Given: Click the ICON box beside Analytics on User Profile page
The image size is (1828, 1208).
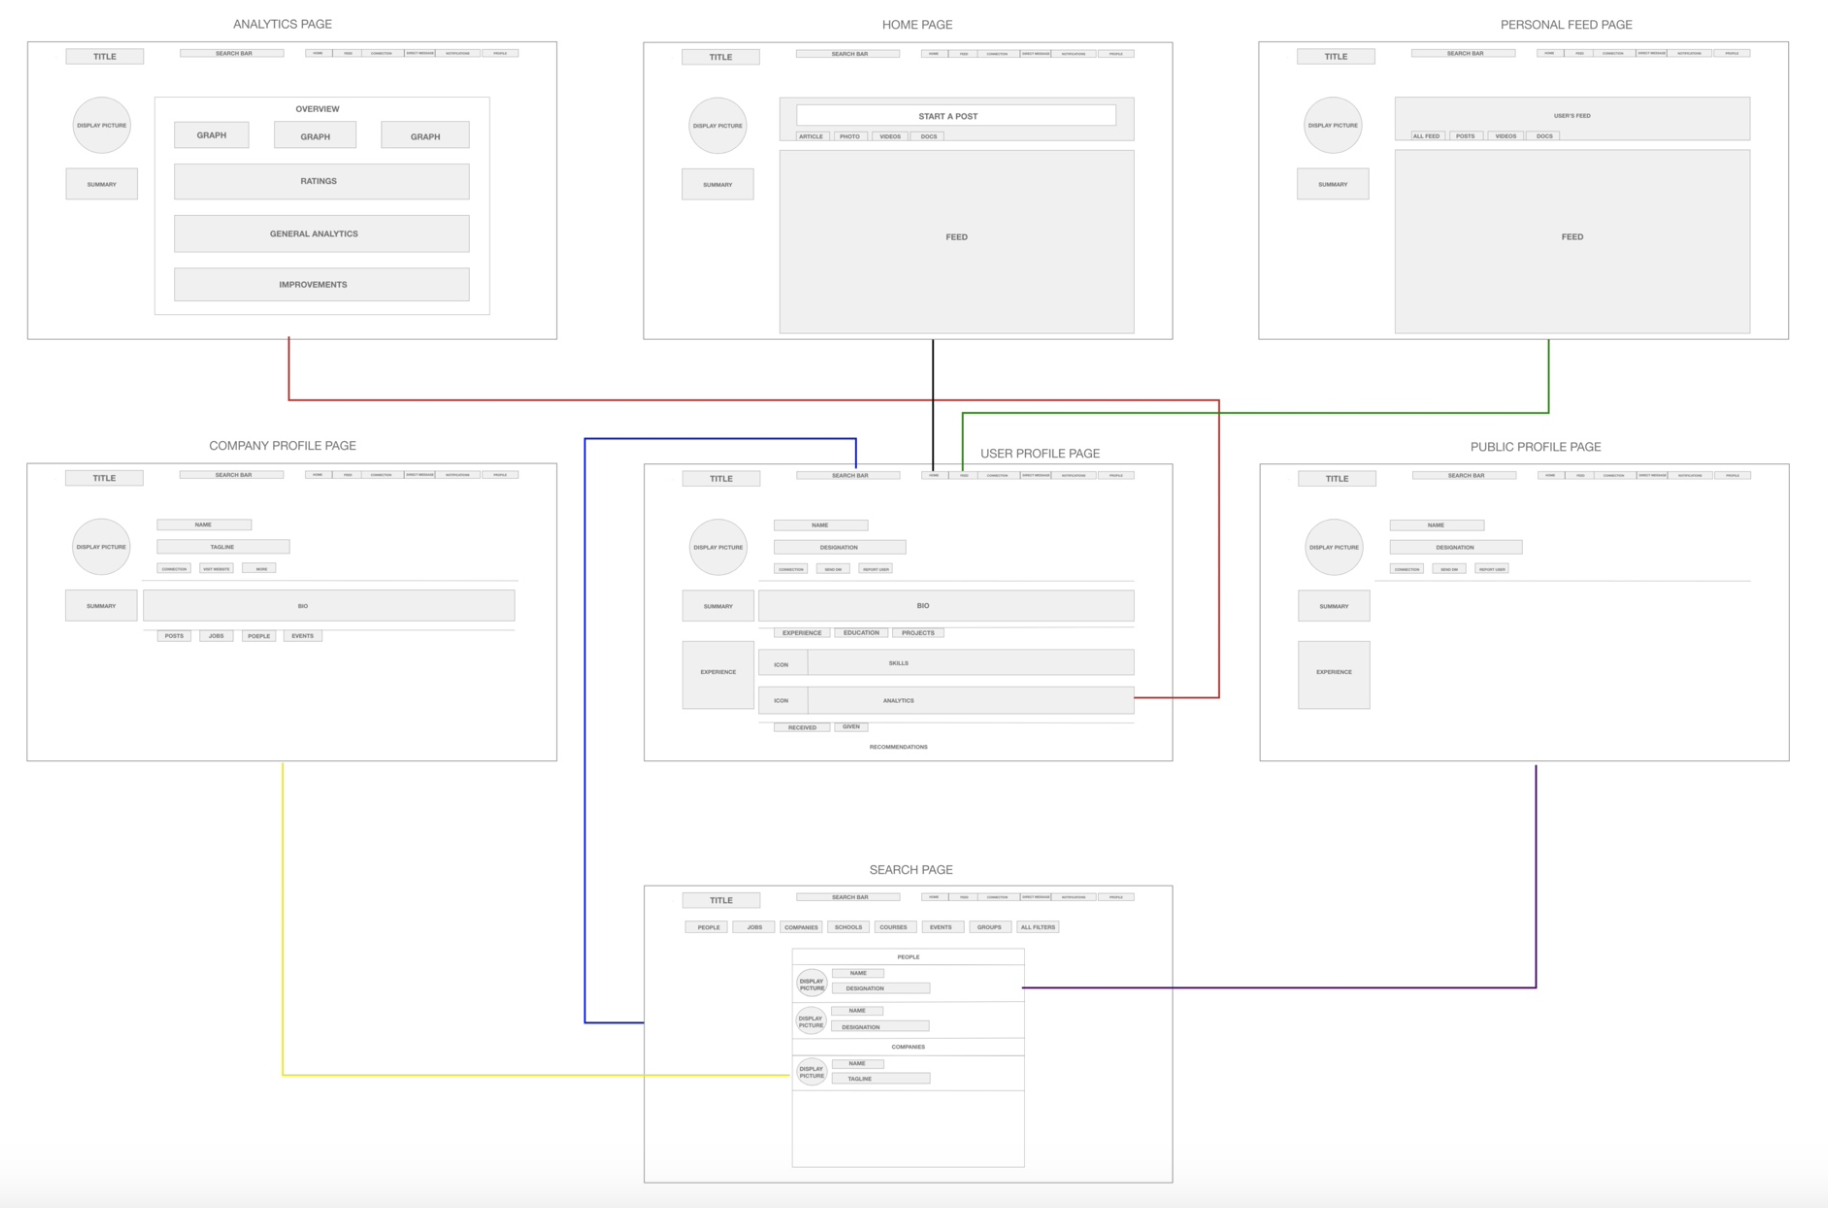Looking at the screenshot, I should coord(782,701).
